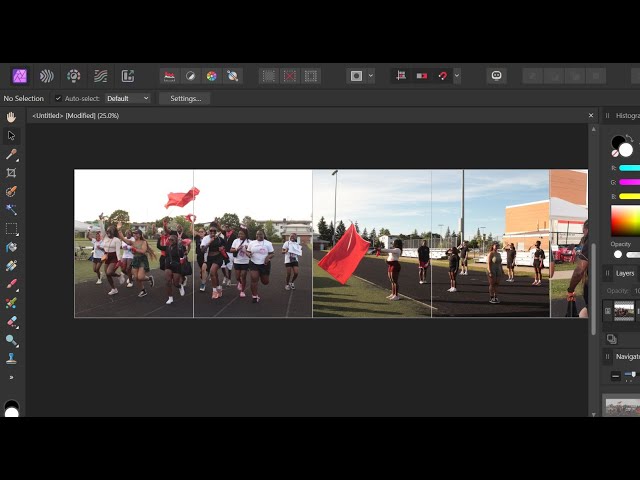Pick a color in gradient color box
Viewport: 640px width, 480px height.
[x=625, y=221]
